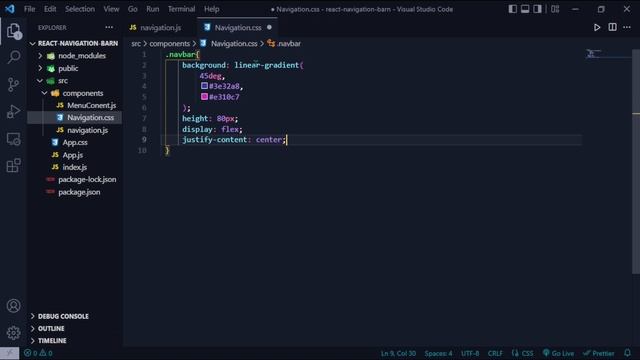The image size is (640, 360).
Task: Open the Selection menu
Action: [80, 9]
